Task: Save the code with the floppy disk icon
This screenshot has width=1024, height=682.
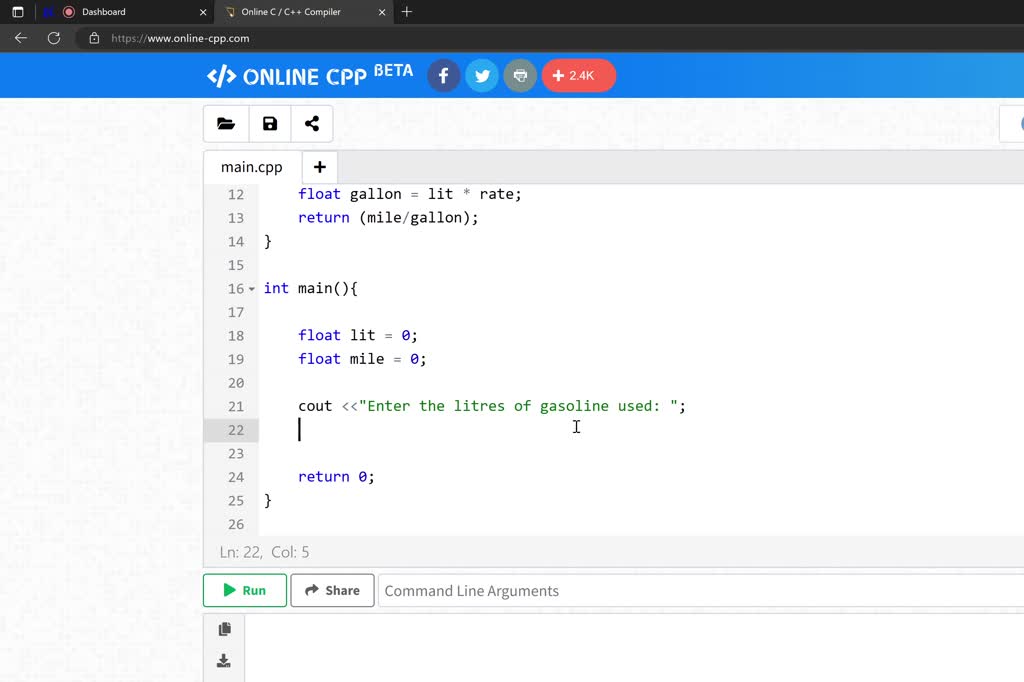Action: click(268, 123)
